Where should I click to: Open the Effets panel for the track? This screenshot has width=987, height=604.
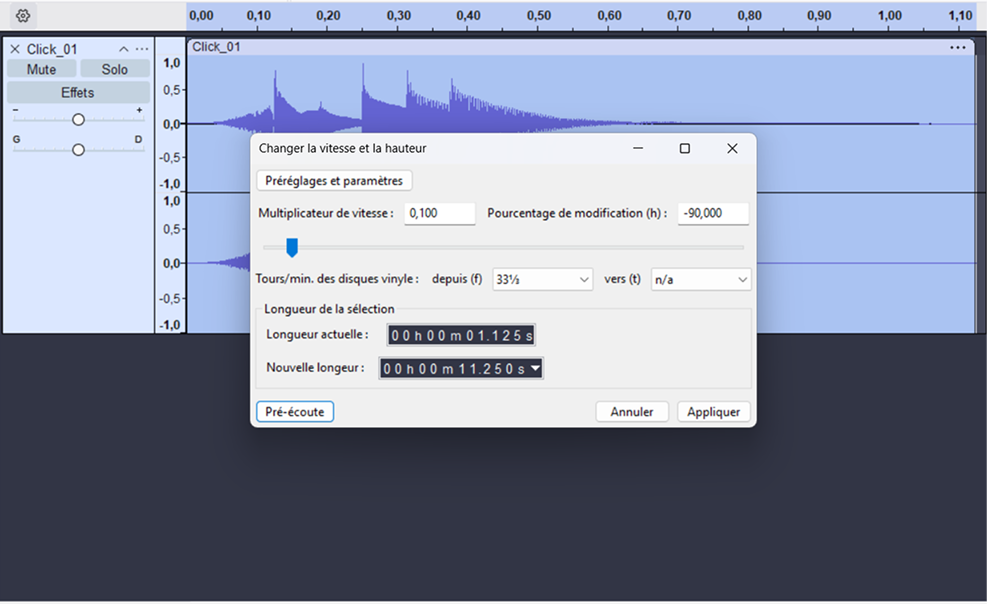coord(77,92)
